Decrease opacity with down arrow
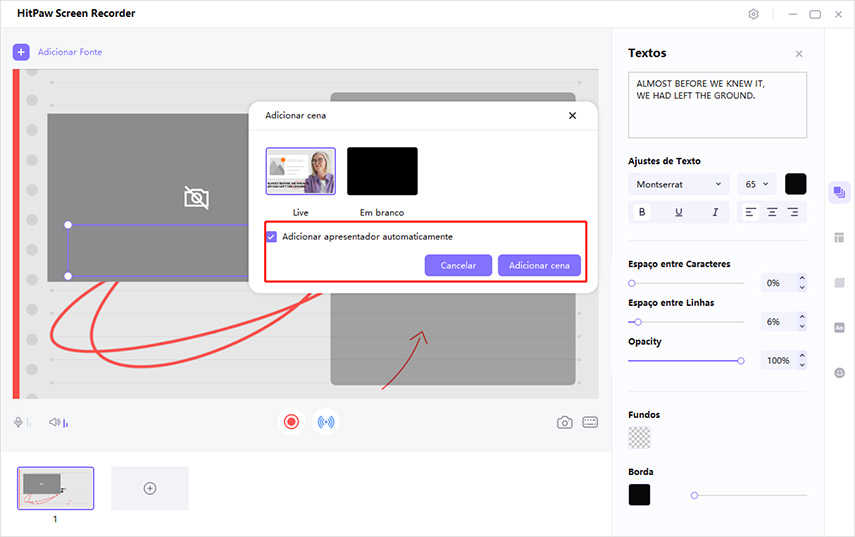The width and height of the screenshot is (855, 537). pyautogui.click(x=802, y=365)
